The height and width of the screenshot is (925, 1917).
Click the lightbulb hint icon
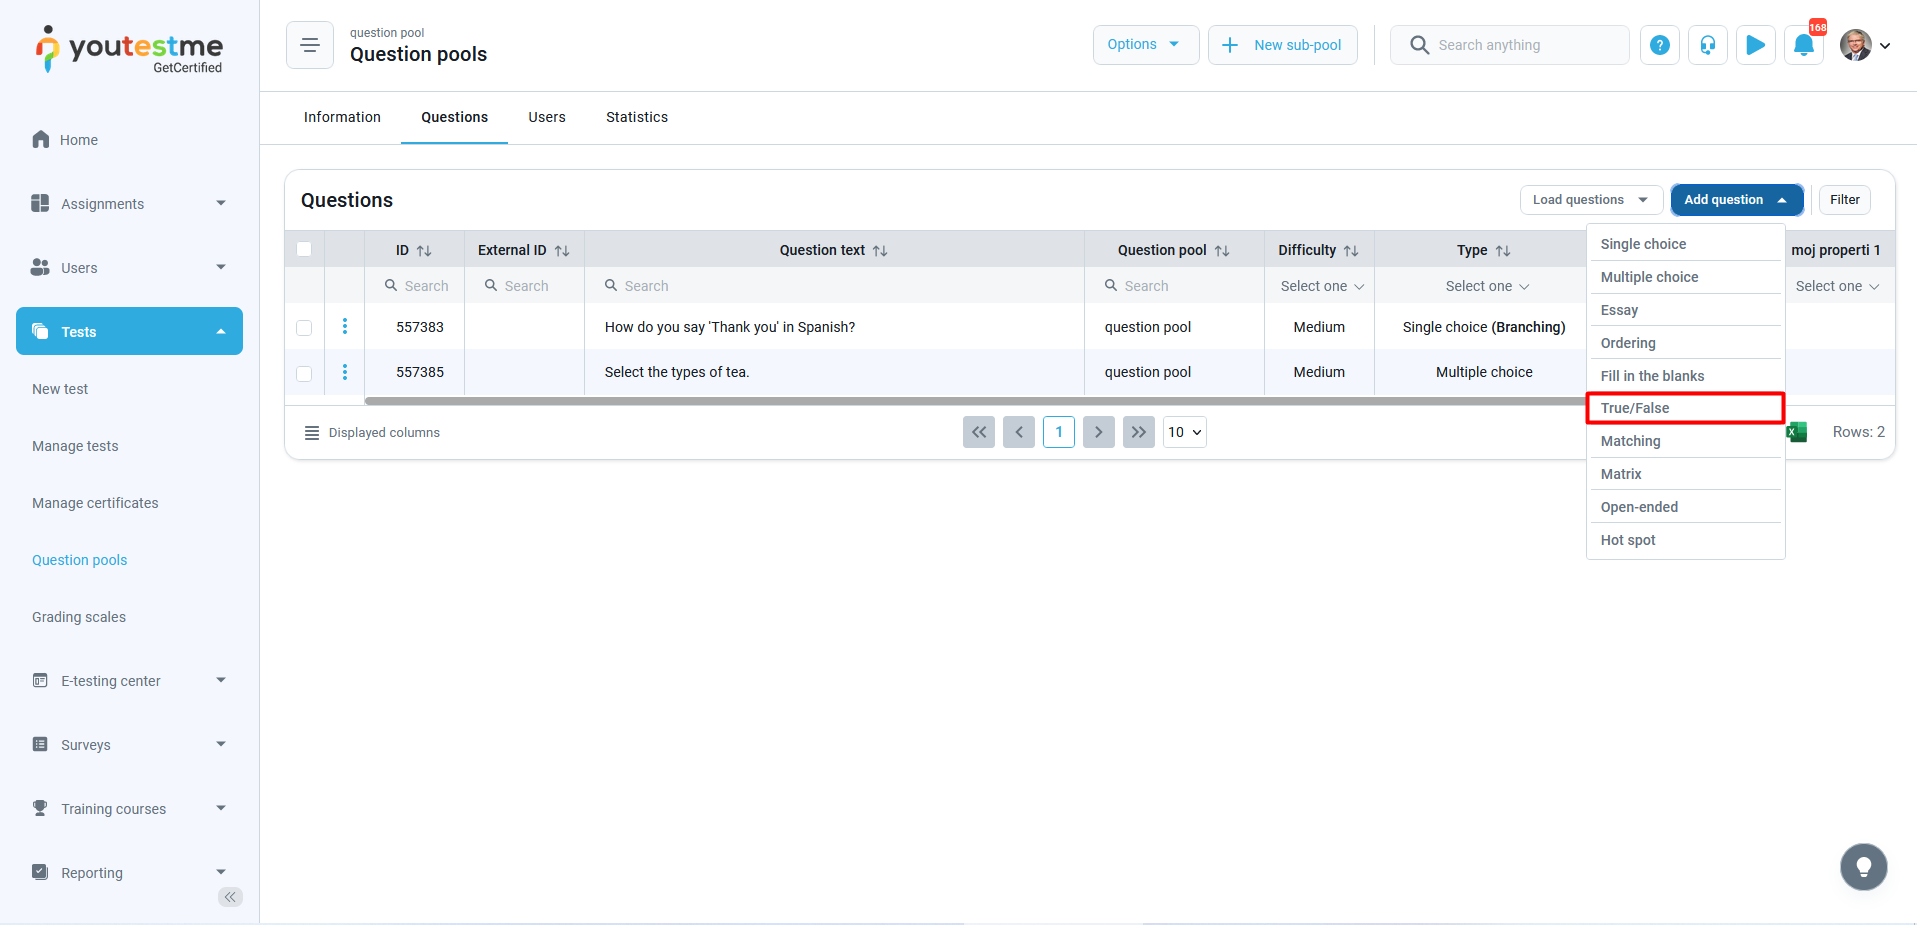coord(1863,867)
